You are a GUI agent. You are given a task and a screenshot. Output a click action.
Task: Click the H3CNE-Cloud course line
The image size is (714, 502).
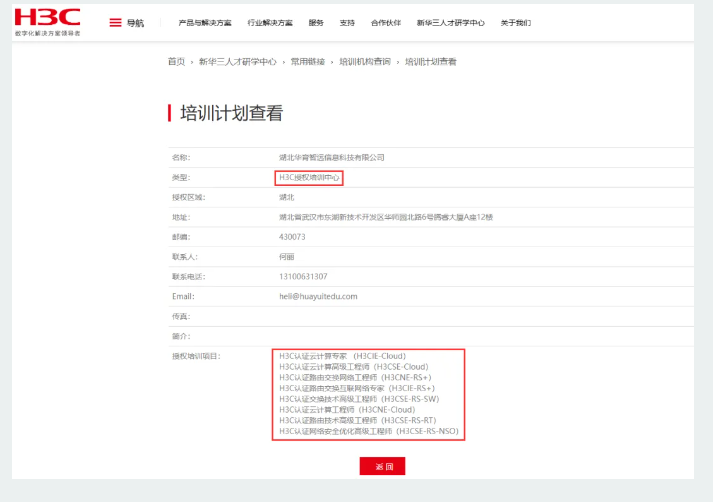(x=347, y=410)
